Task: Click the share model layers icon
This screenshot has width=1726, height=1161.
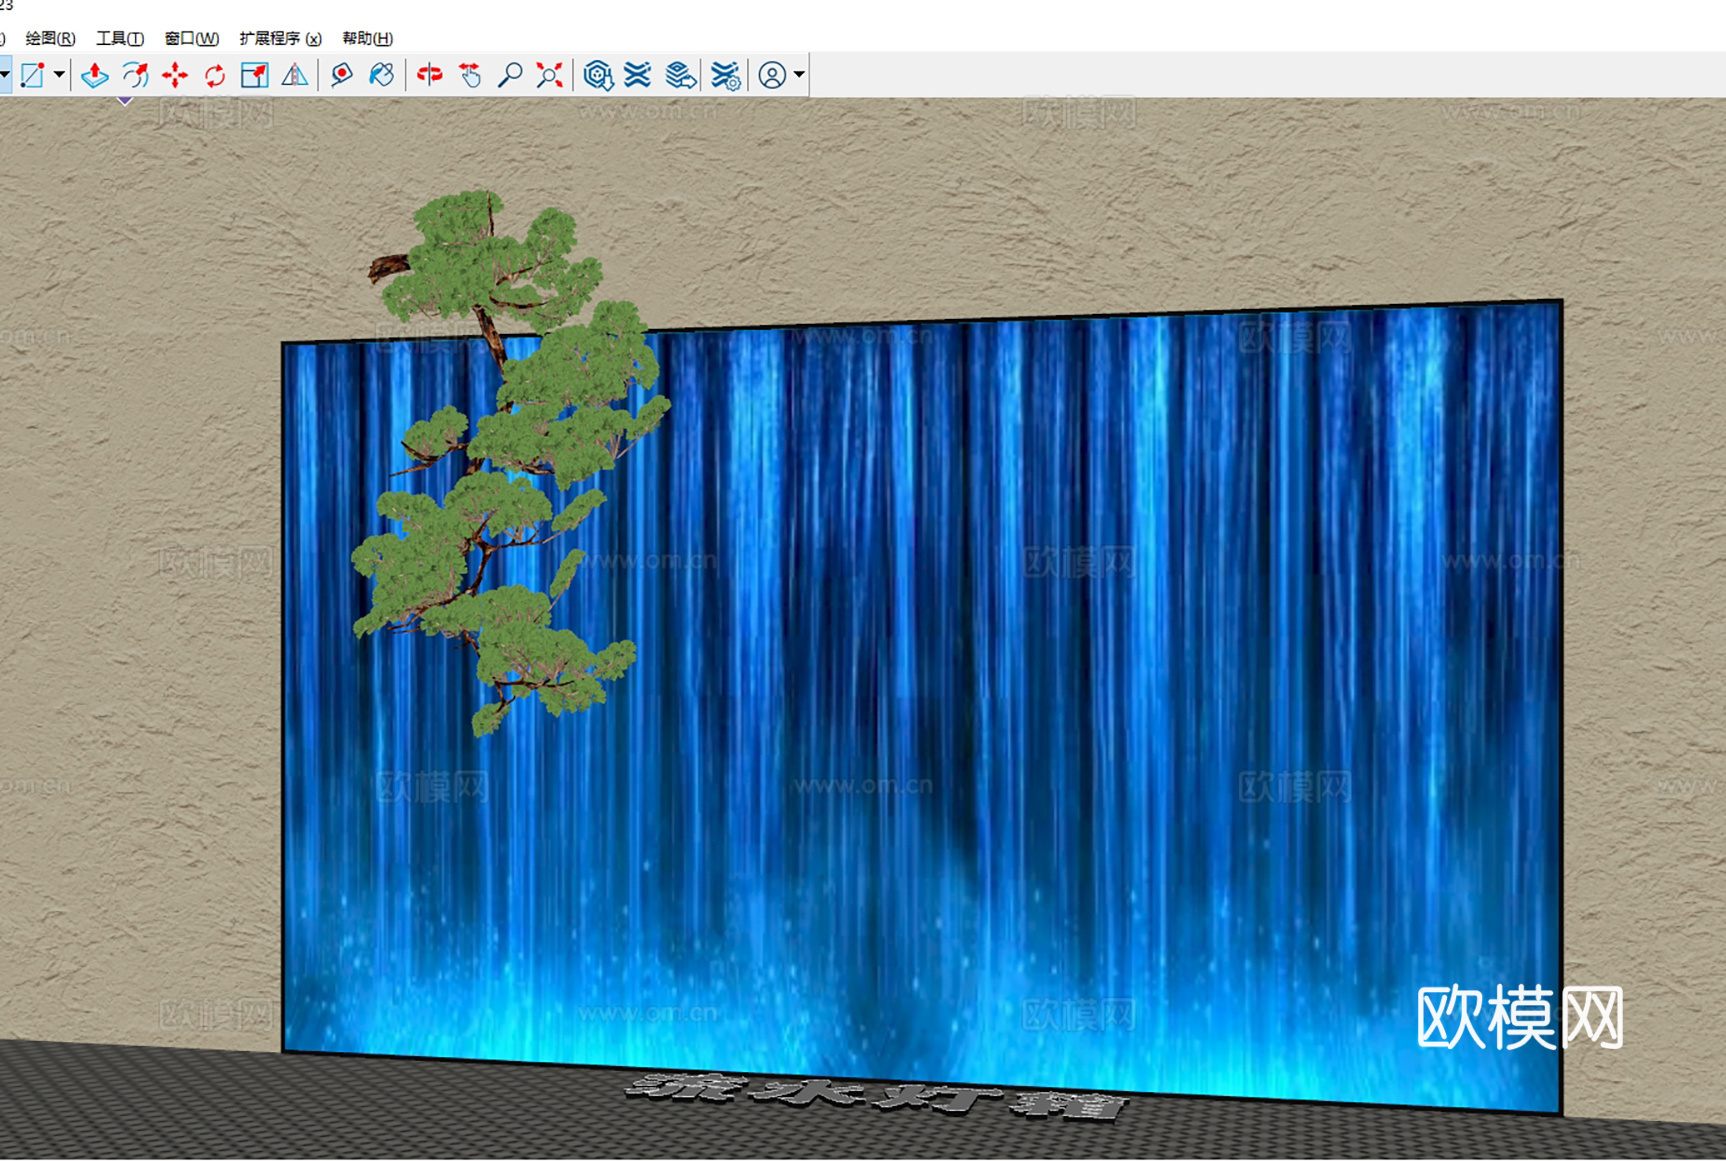Action: [x=680, y=75]
